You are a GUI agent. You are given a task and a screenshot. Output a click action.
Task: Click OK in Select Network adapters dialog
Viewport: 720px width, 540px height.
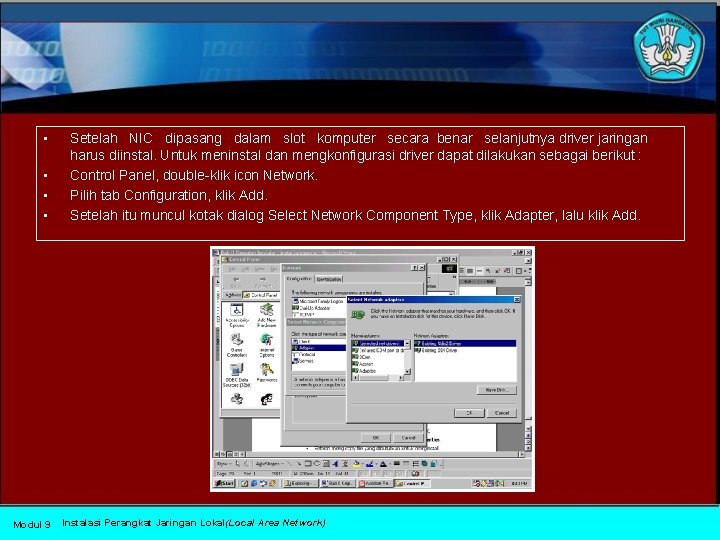469,413
